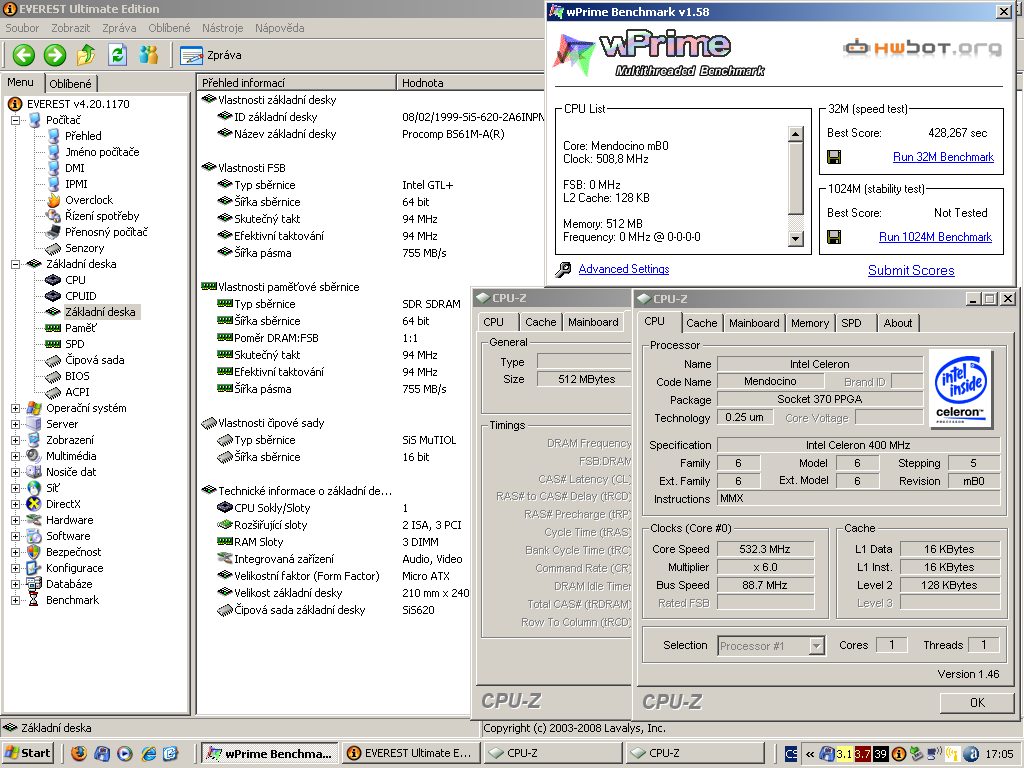Click scroll up arrow in wPrime CPU List
The image size is (1024, 768).
point(795,135)
